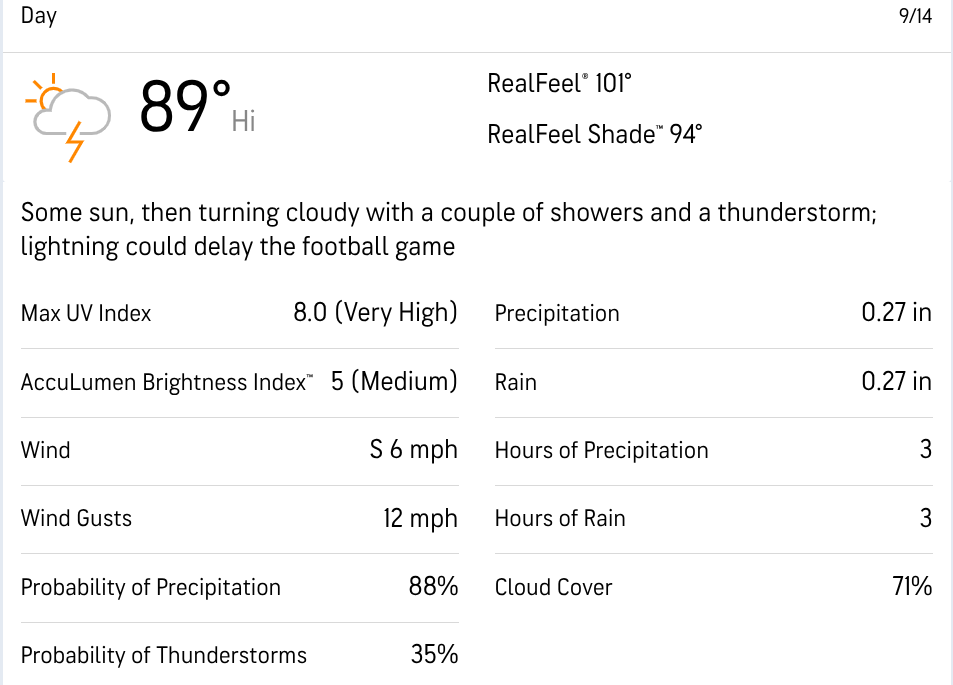
Task: Select the RealFeel 101° text
Action: tap(560, 84)
